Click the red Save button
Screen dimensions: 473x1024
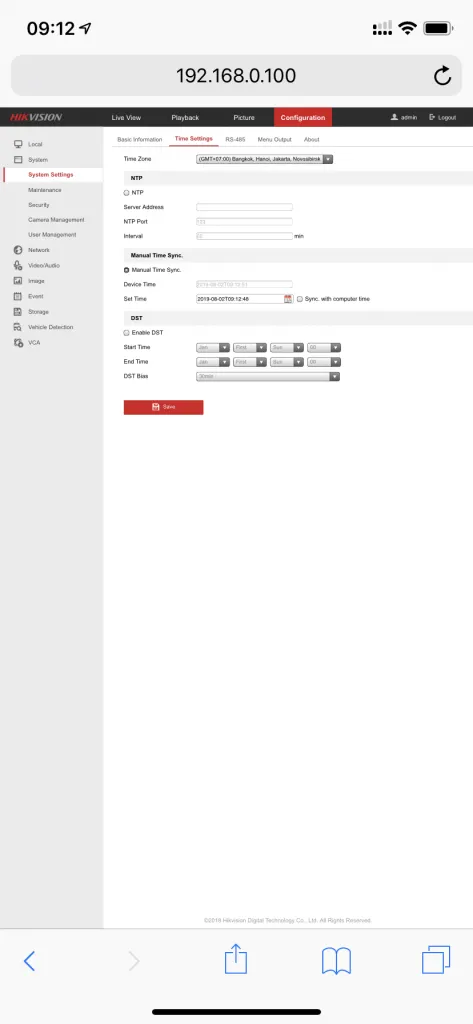pyautogui.click(x=163, y=407)
